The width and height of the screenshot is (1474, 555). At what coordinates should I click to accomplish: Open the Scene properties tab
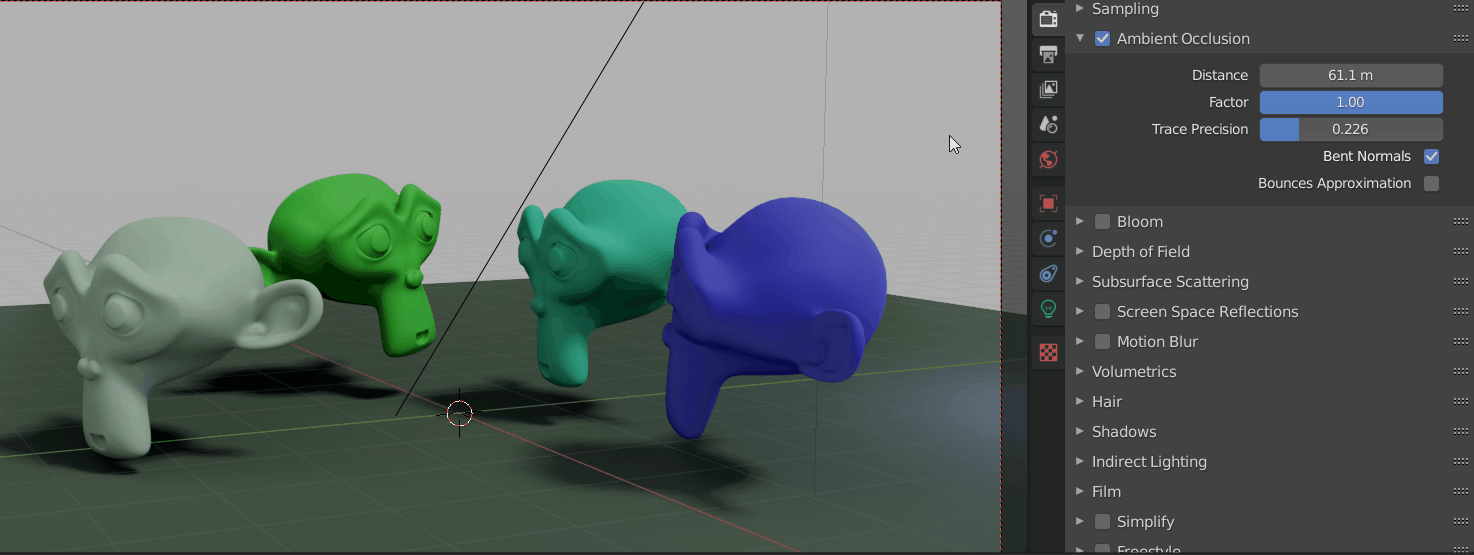point(1048,124)
